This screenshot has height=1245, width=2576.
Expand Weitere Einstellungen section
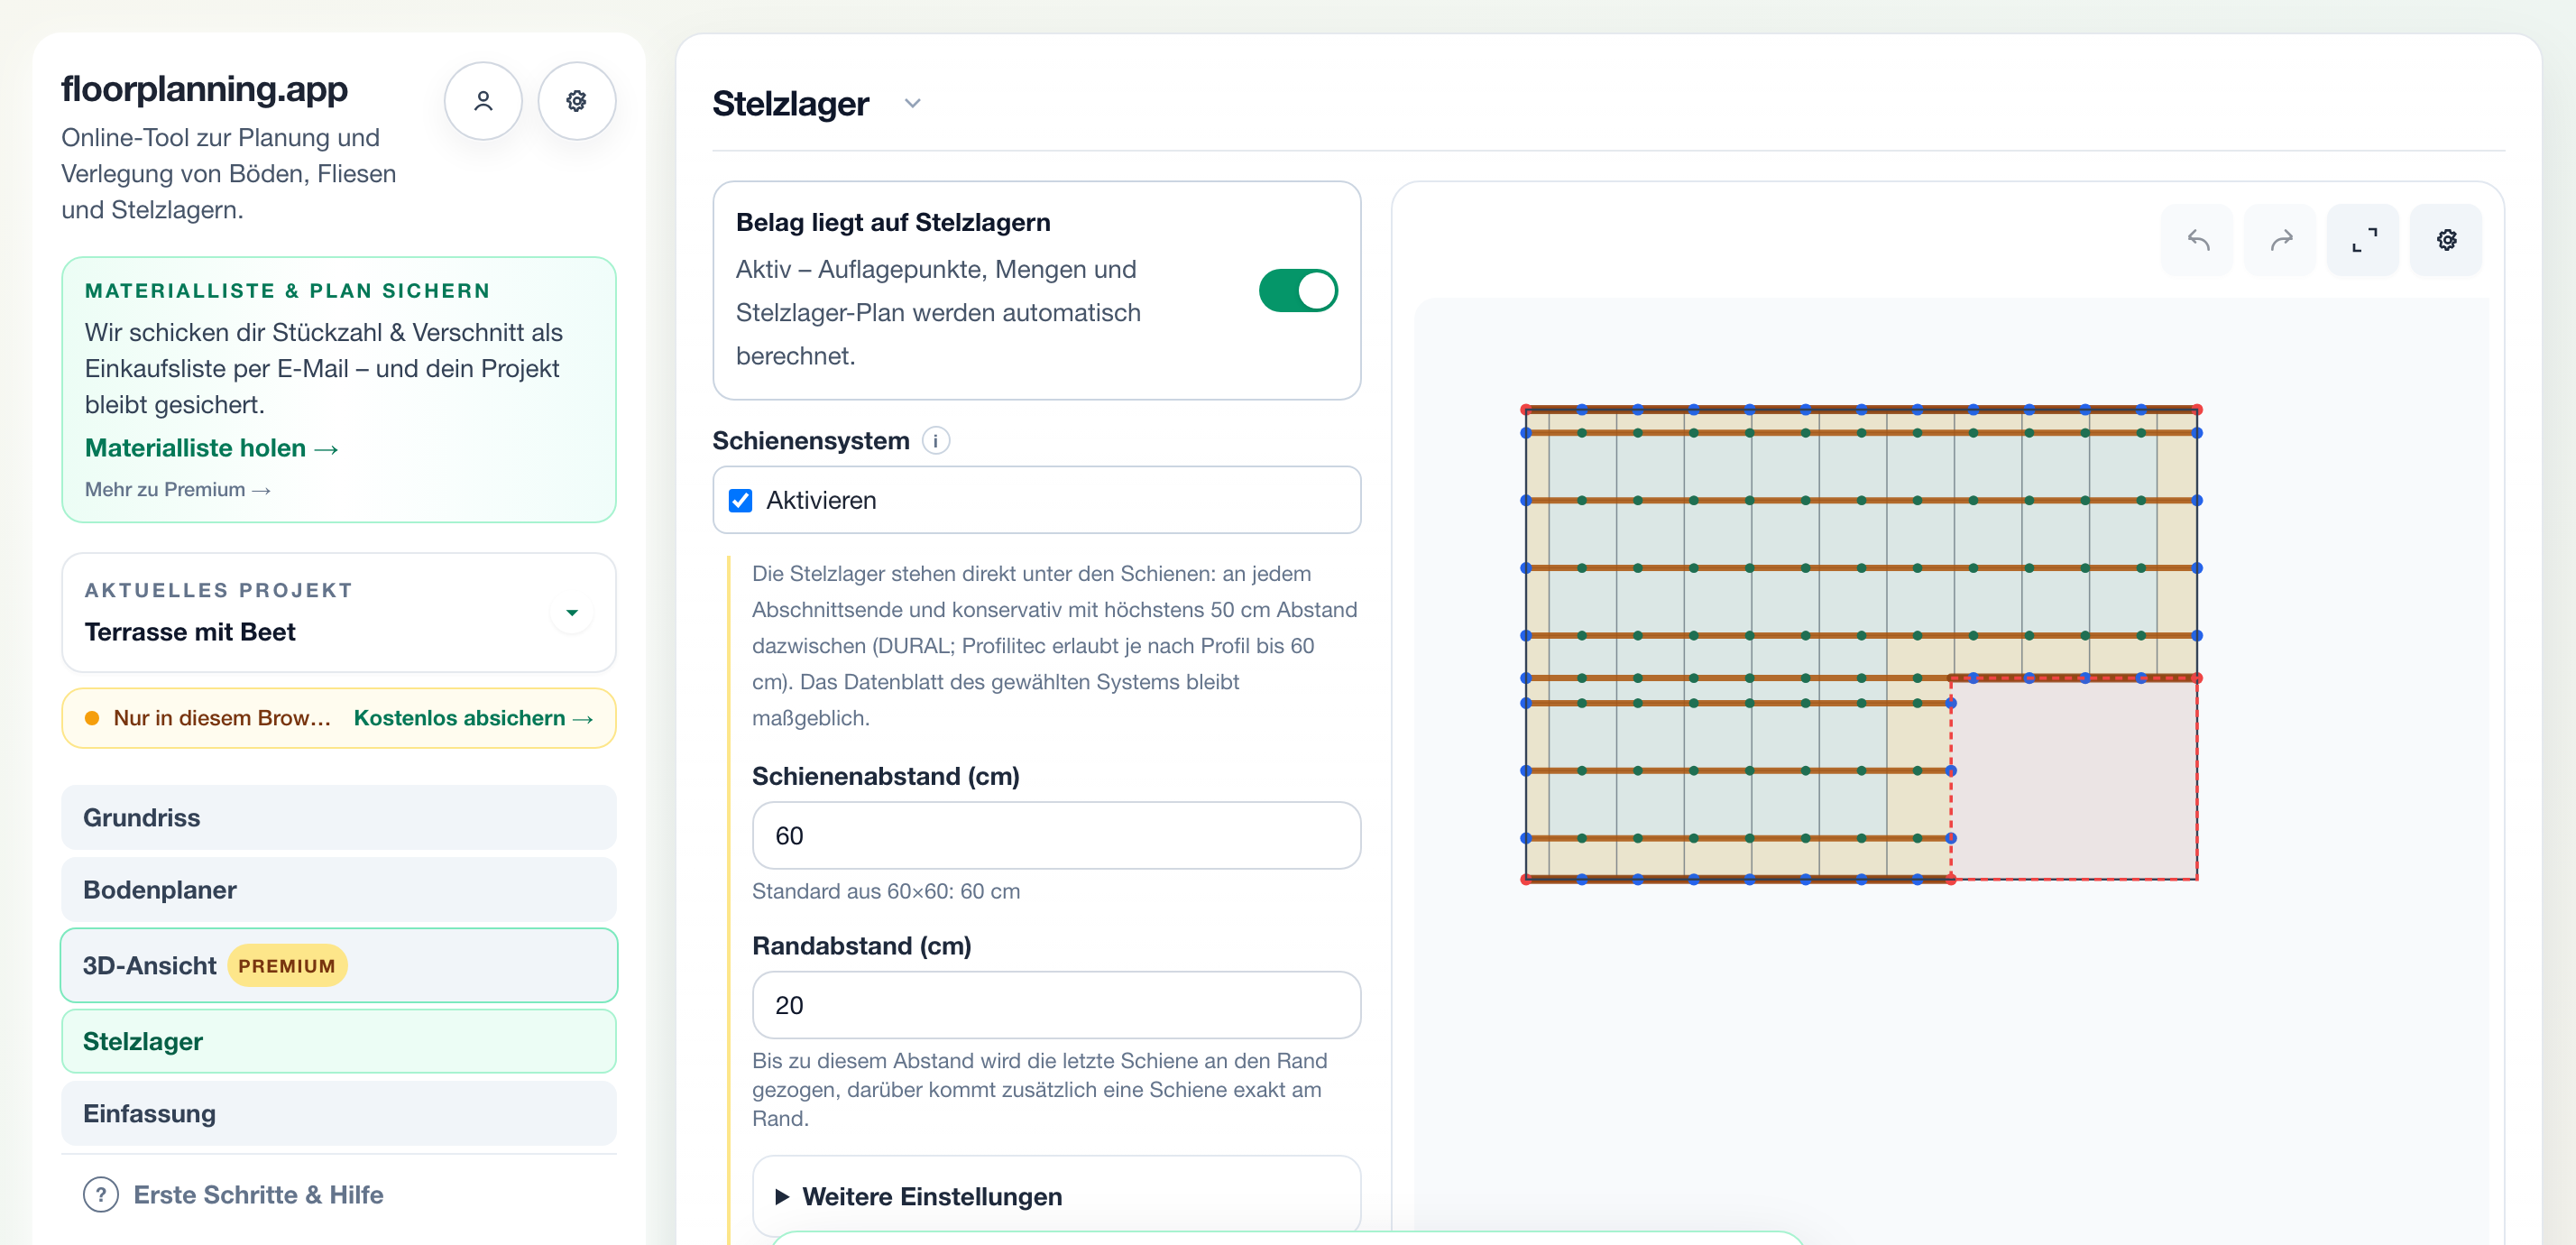[x=1057, y=1196]
